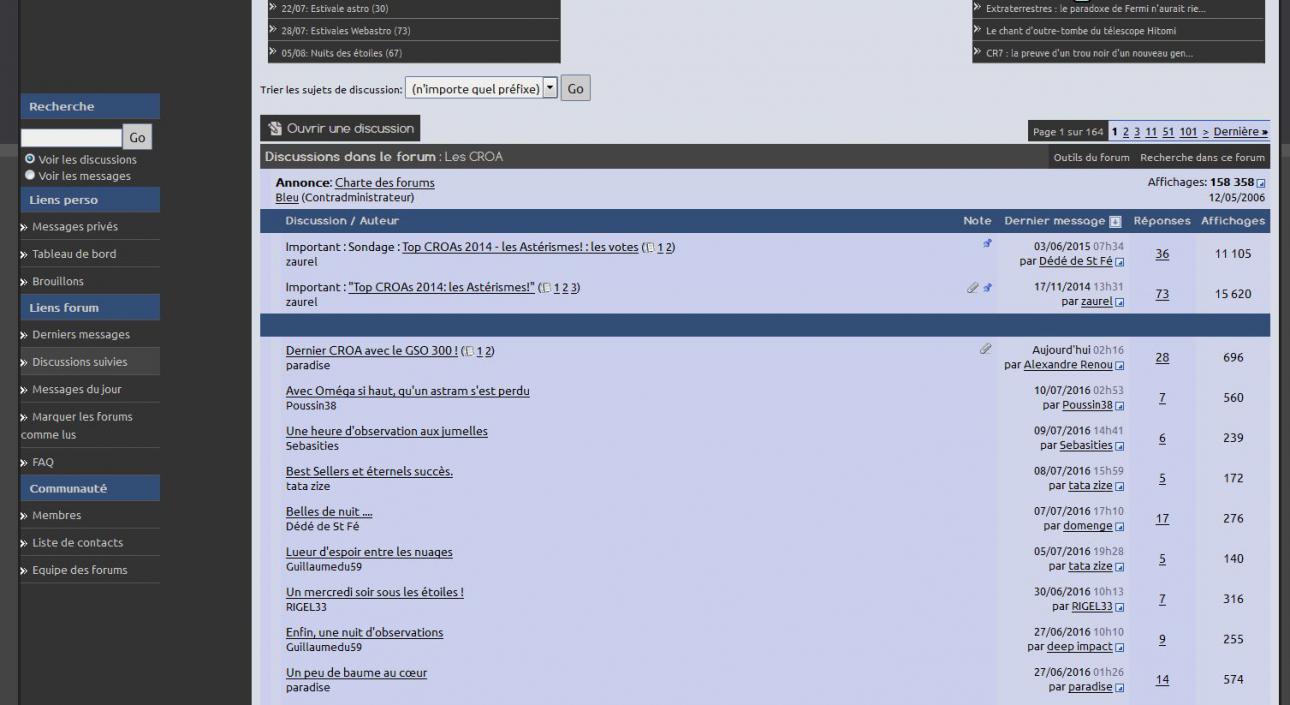Click multi-page icon in Dernier CROA GSO 300 row
Screen dimensions: 1290x705
pos(469,351)
